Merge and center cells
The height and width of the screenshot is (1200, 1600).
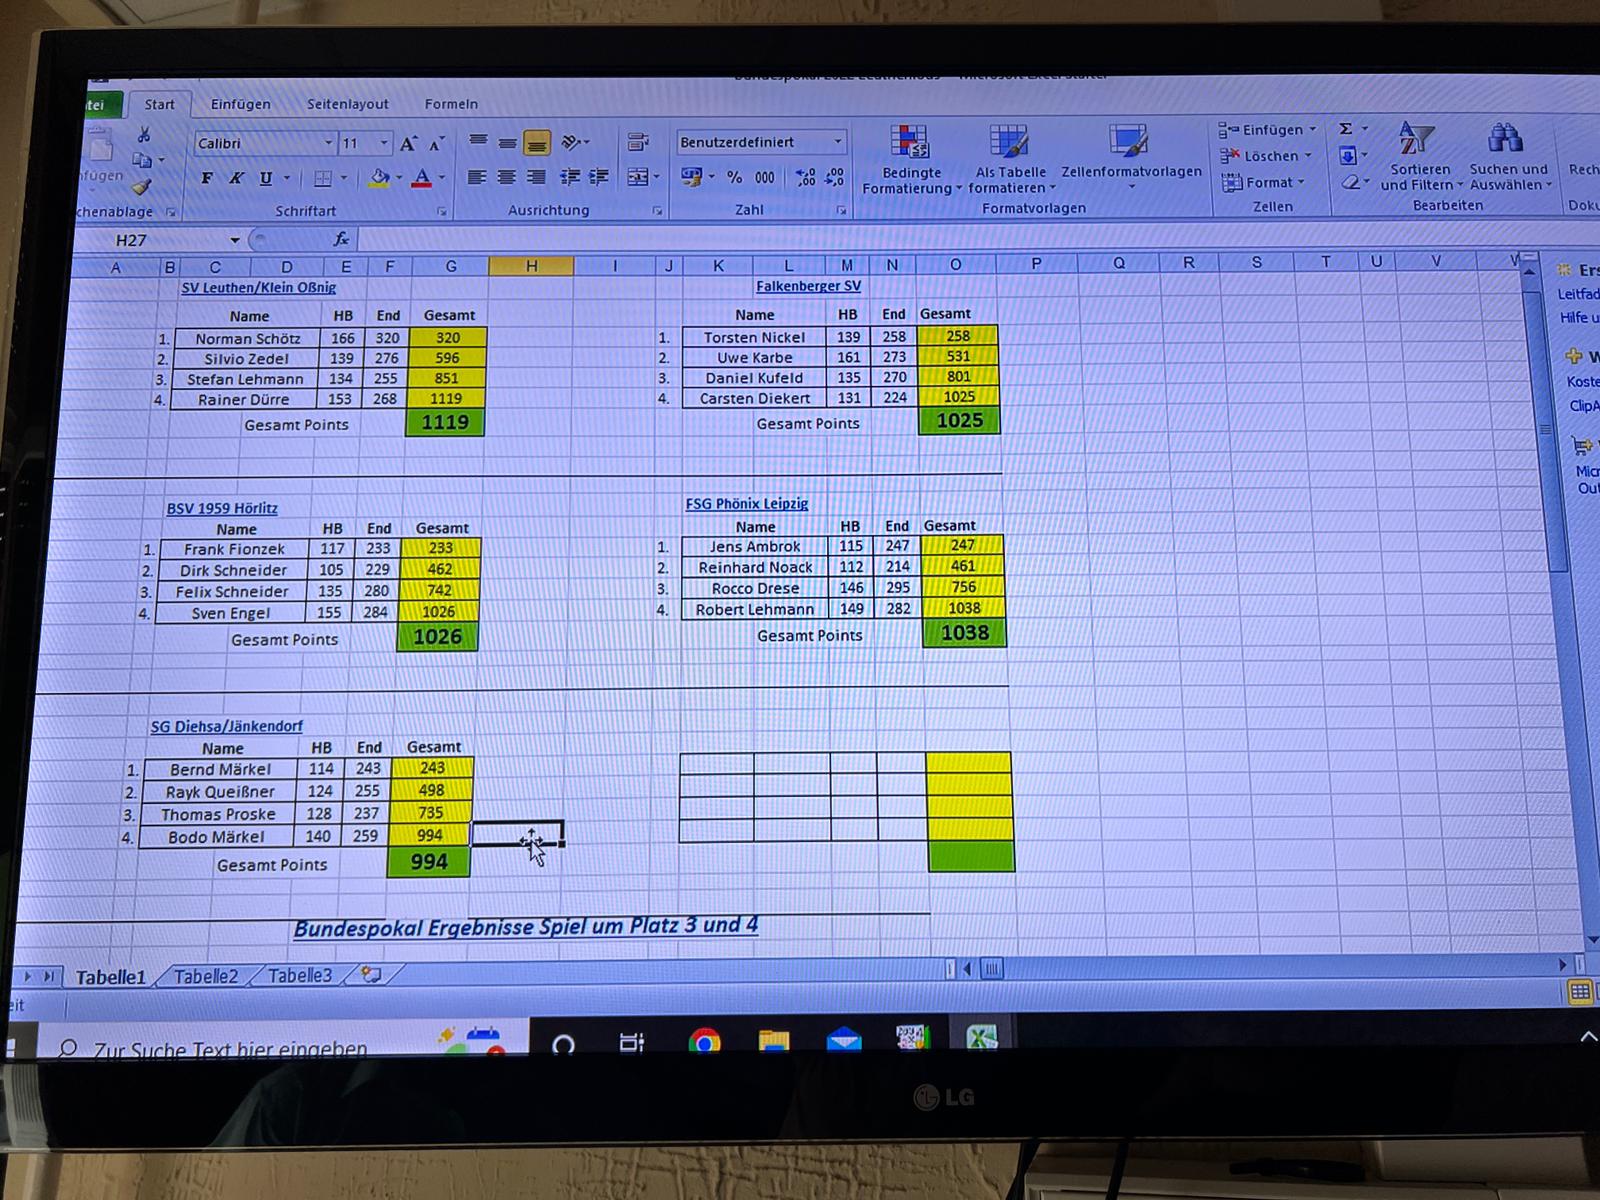[x=638, y=177]
